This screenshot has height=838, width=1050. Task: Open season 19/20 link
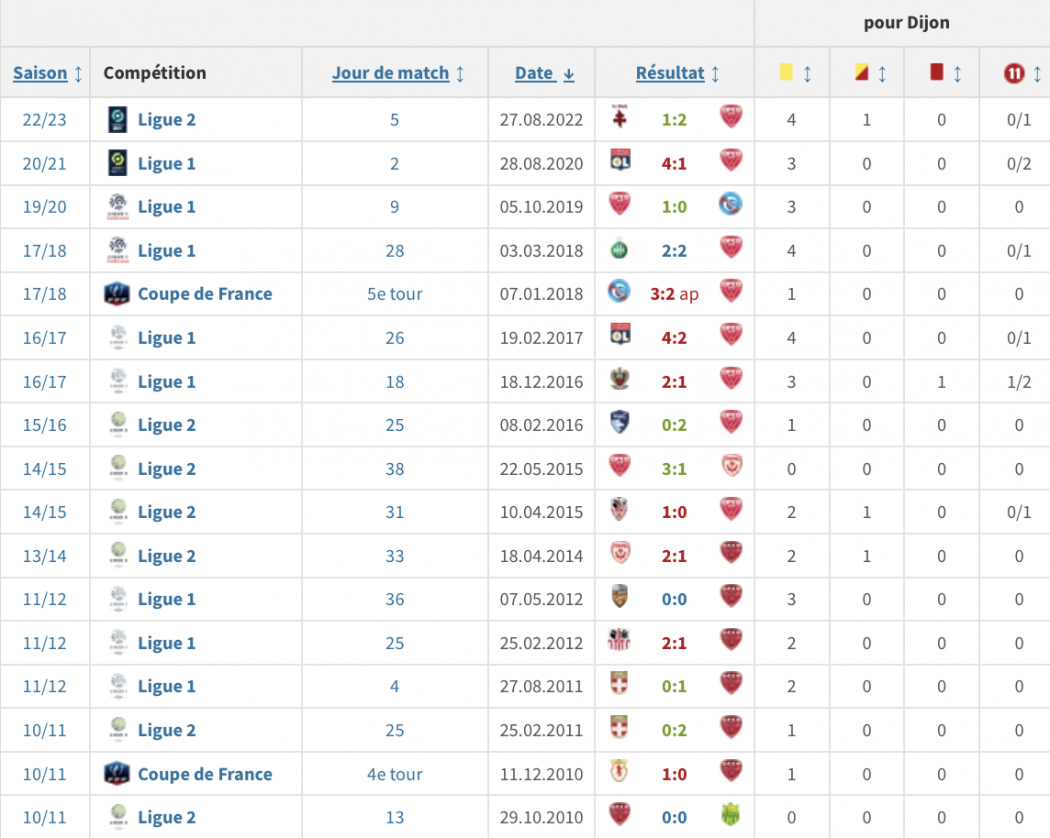click(44, 206)
